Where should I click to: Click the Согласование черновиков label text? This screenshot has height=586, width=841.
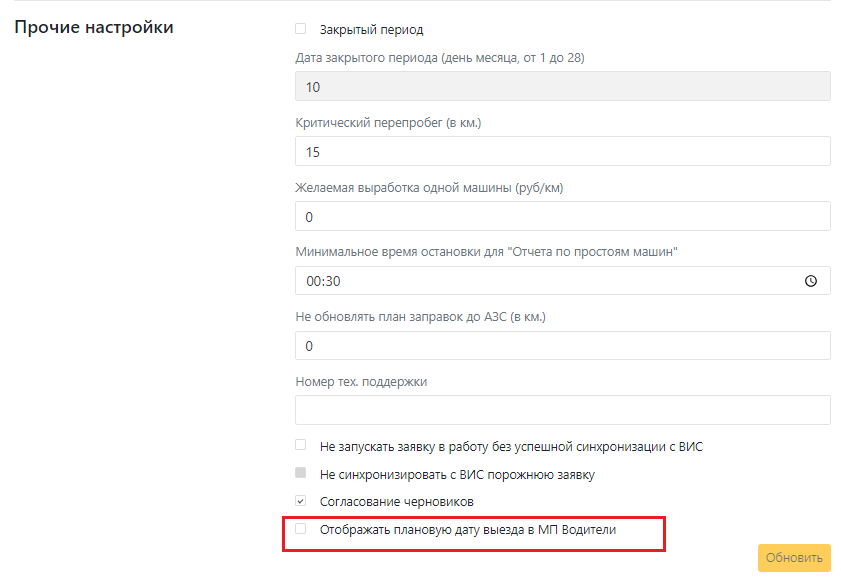[397, 502]
